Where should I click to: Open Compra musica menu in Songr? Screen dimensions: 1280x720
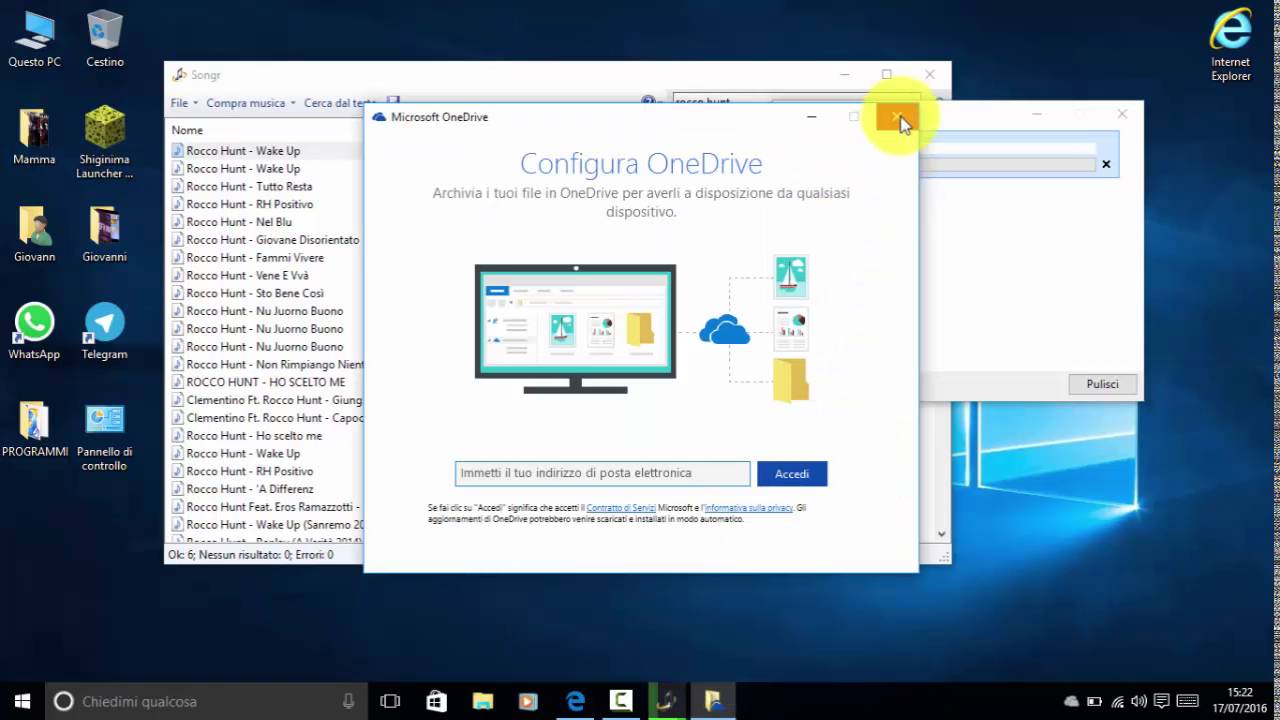click(251, 103)
